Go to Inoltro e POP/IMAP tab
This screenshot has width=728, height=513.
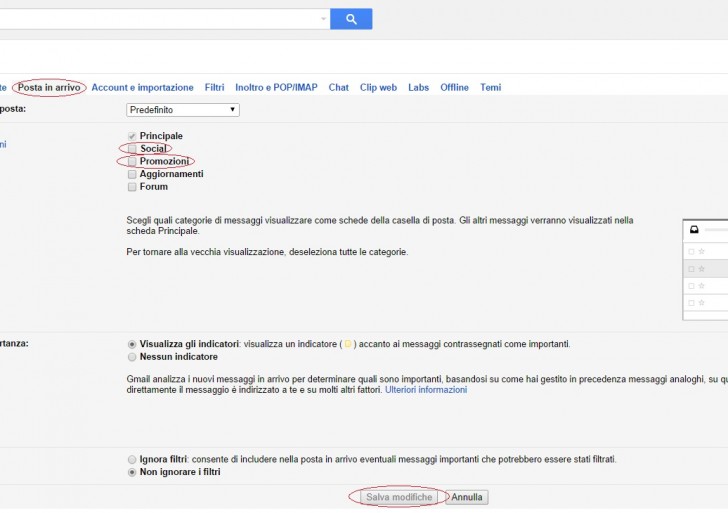click(276, 87)
